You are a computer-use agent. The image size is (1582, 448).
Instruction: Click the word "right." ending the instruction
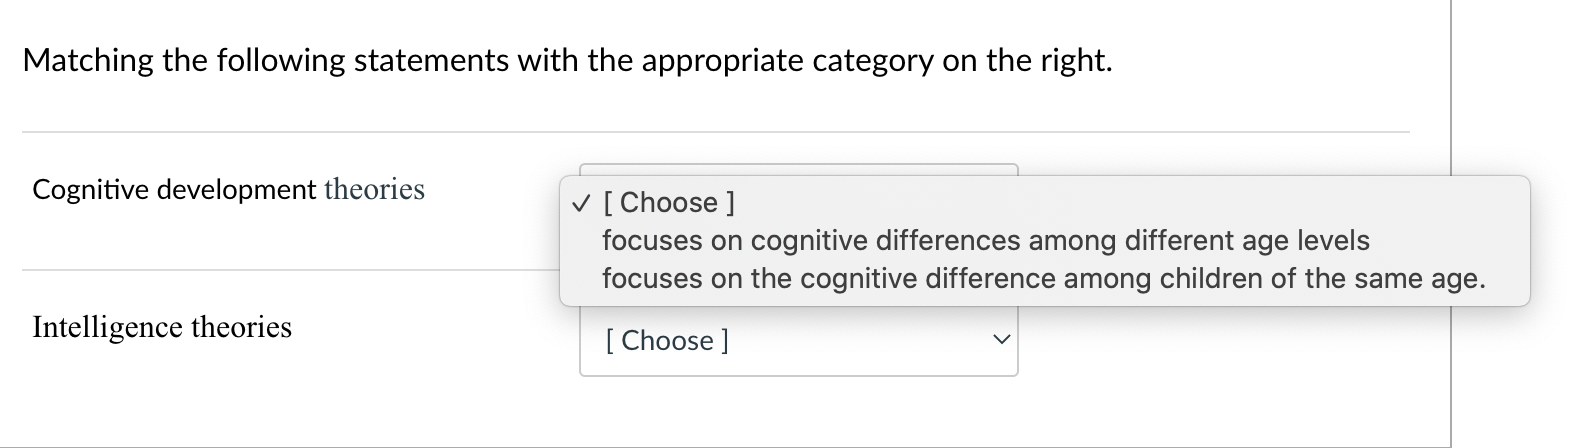tap(1075, 61)
